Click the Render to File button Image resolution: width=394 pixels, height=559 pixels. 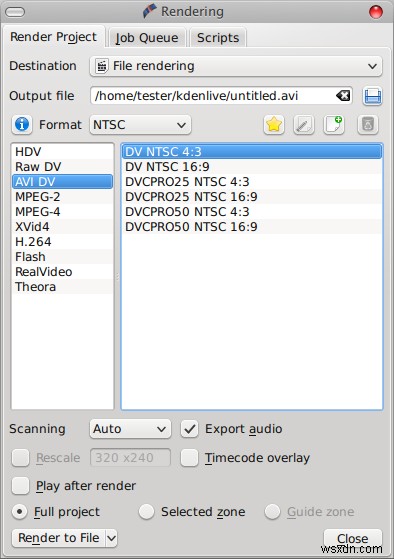tap(59, 538)
